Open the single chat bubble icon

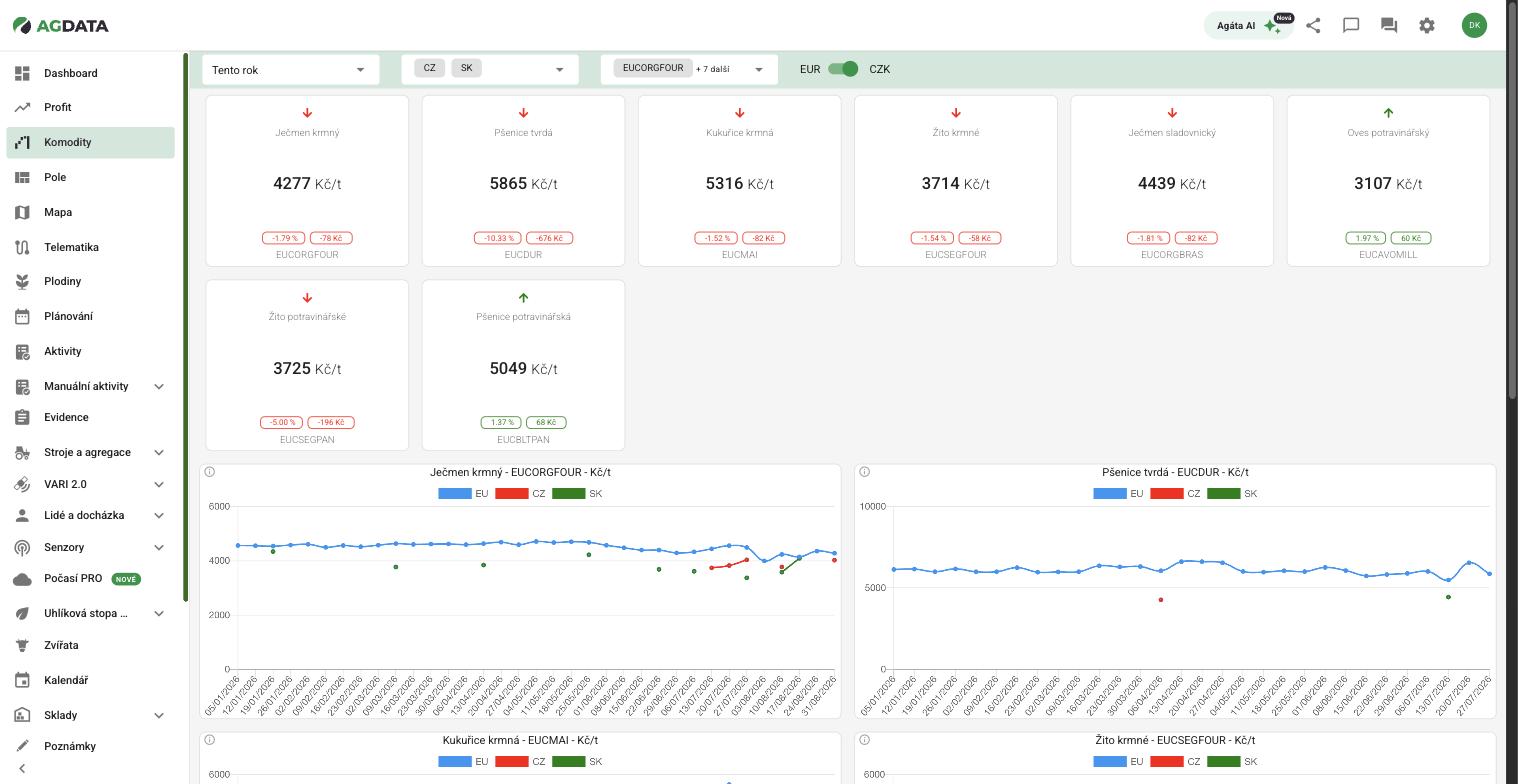1351,26
